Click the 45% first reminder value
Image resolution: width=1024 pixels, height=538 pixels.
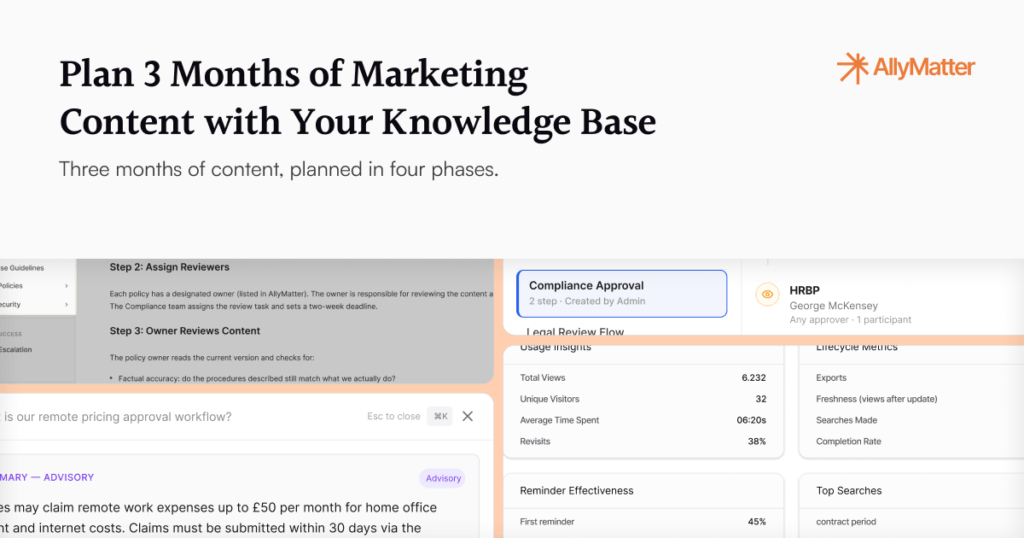(757, 522)
